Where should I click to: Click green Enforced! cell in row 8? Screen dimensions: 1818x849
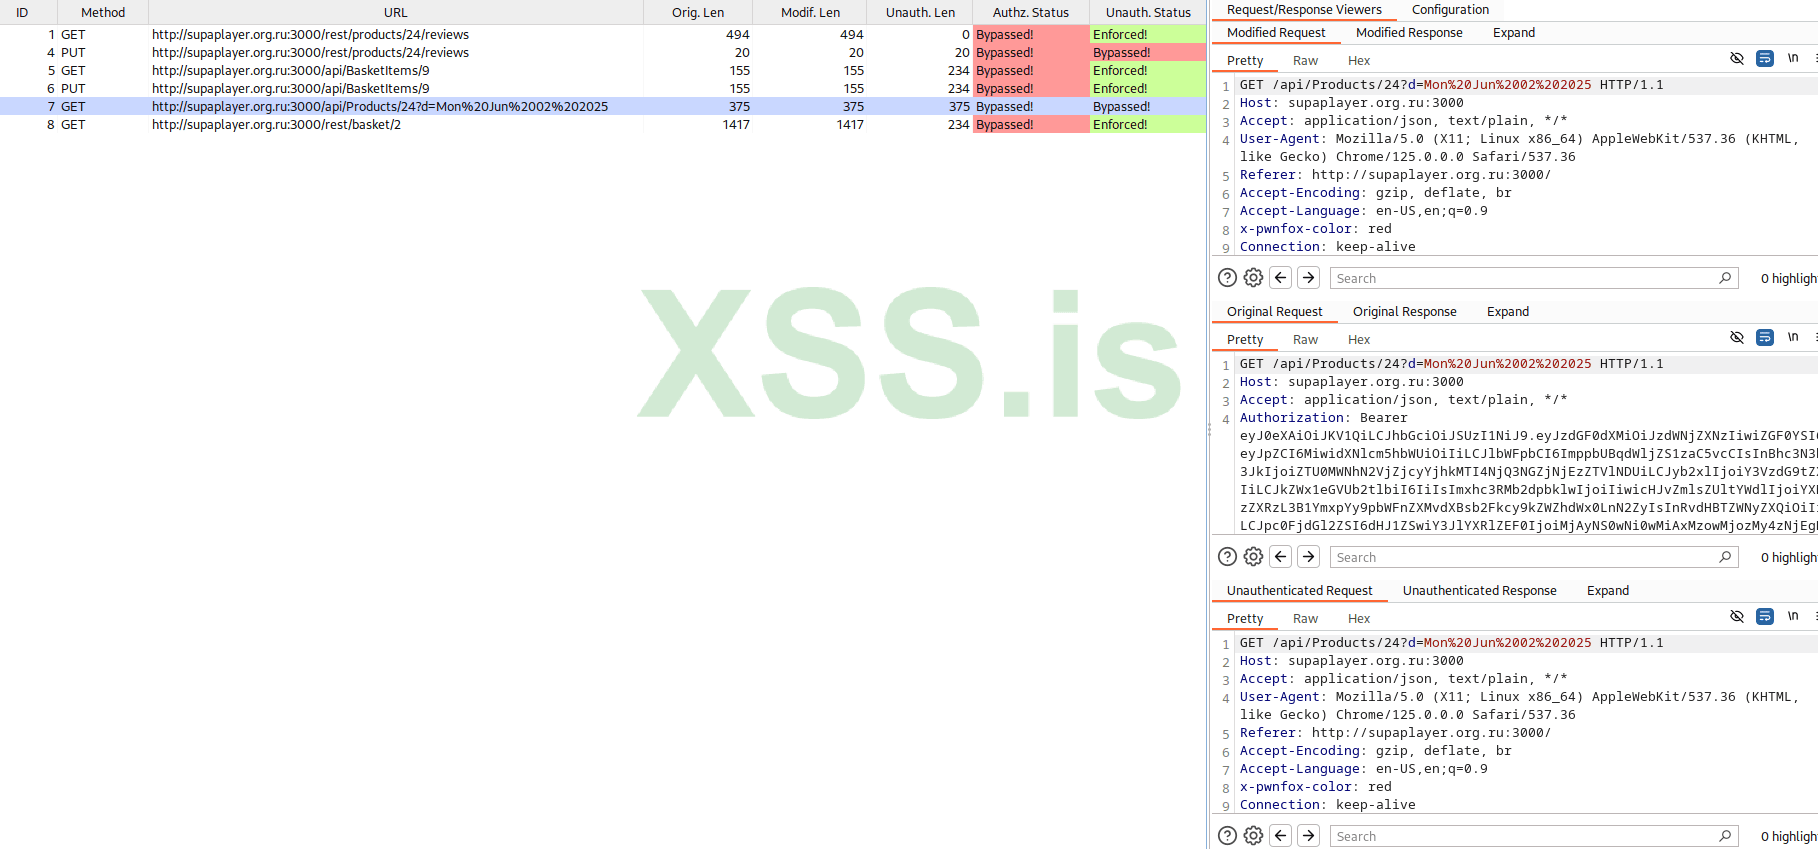[1148, 124]
